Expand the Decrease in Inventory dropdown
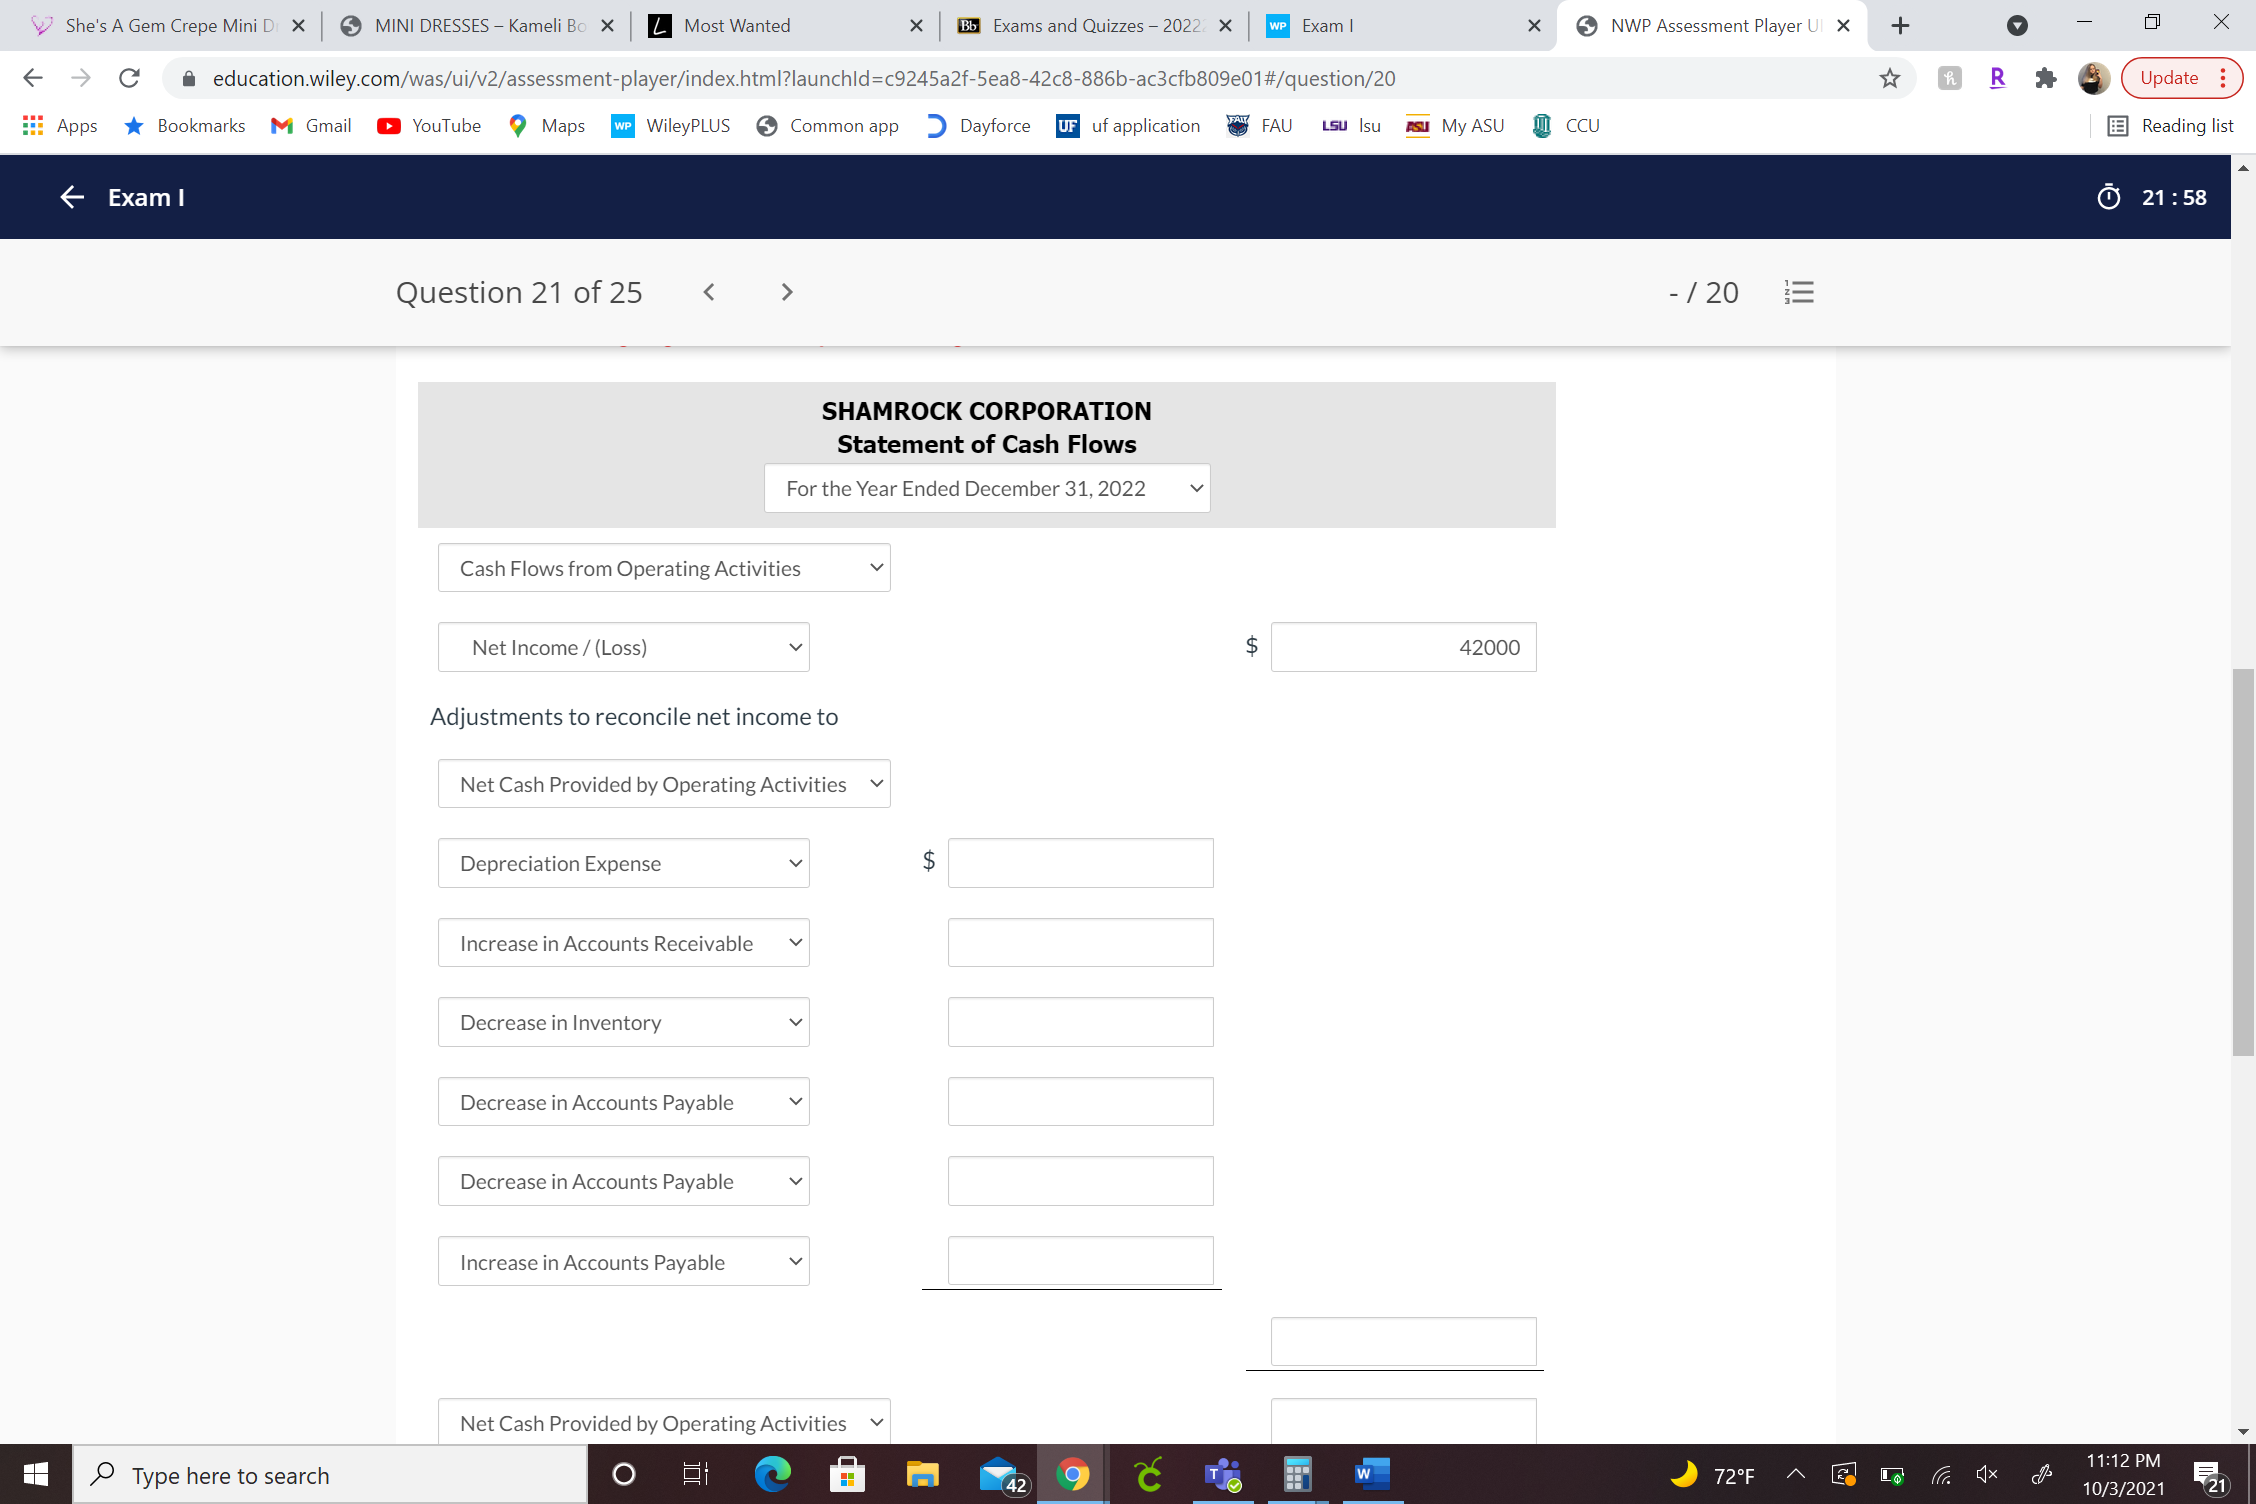Screen dimensions: 2256x1504 click(623, 1022)
